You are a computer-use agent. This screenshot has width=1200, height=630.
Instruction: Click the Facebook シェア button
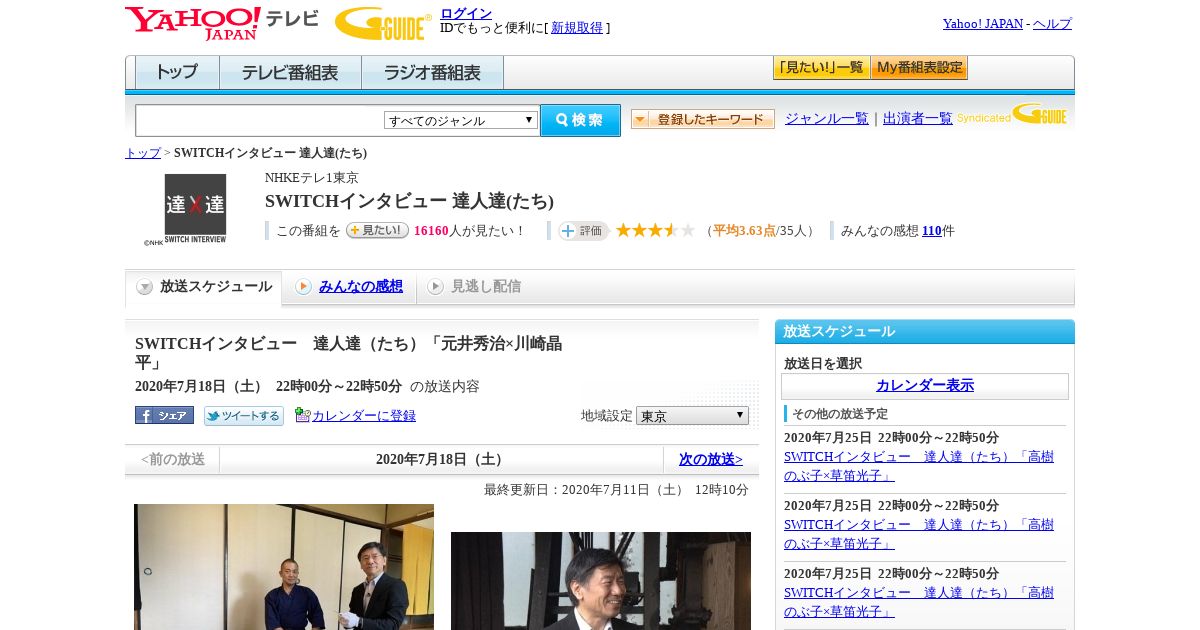coord(164,415)
